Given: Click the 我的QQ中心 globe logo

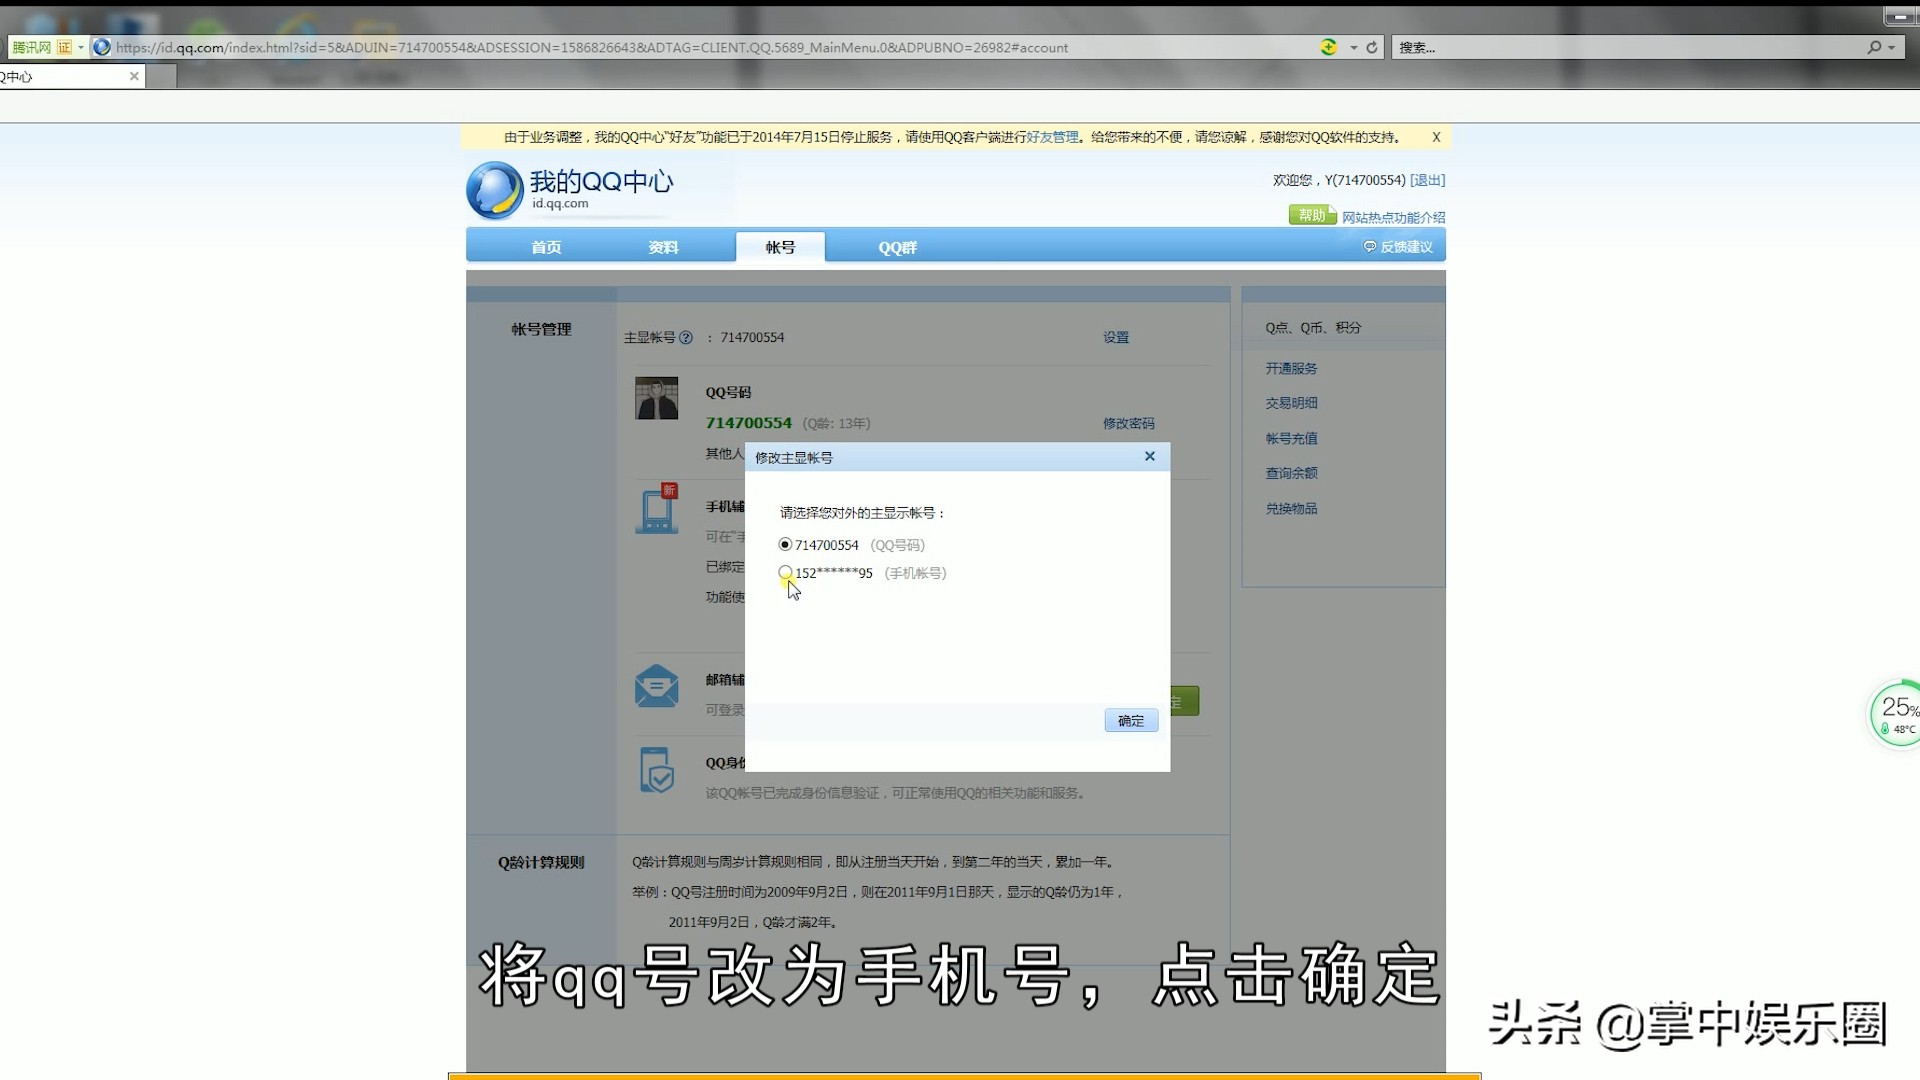Looking at the screenshot, I should (x=494, y=190).
